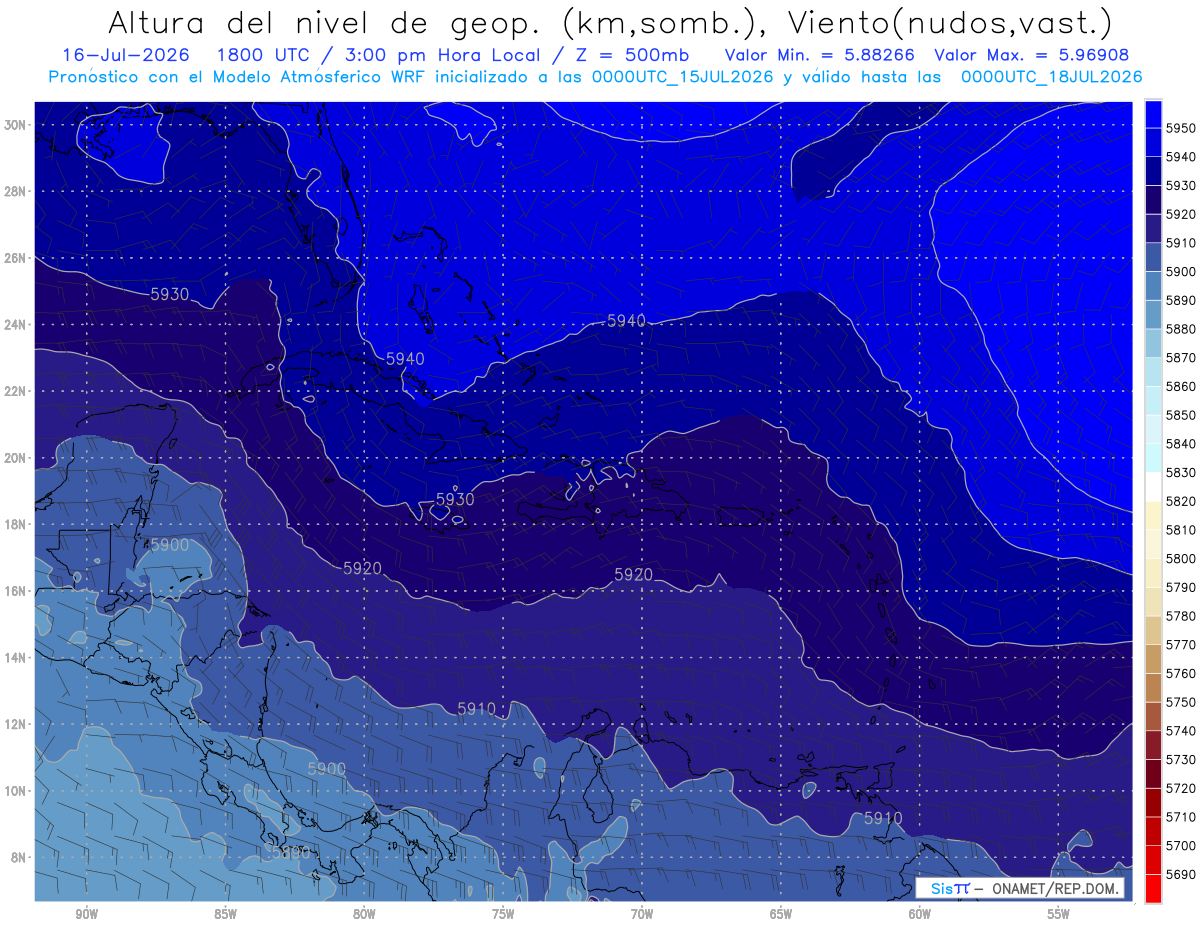Click the 26N latitude label
Viewport: 1200px width, 927px height.
pos(17,258)
